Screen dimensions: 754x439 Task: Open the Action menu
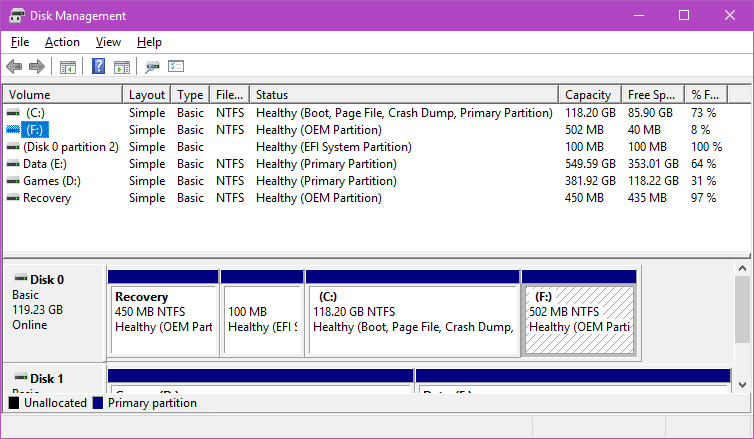click(x=62, y=42)
